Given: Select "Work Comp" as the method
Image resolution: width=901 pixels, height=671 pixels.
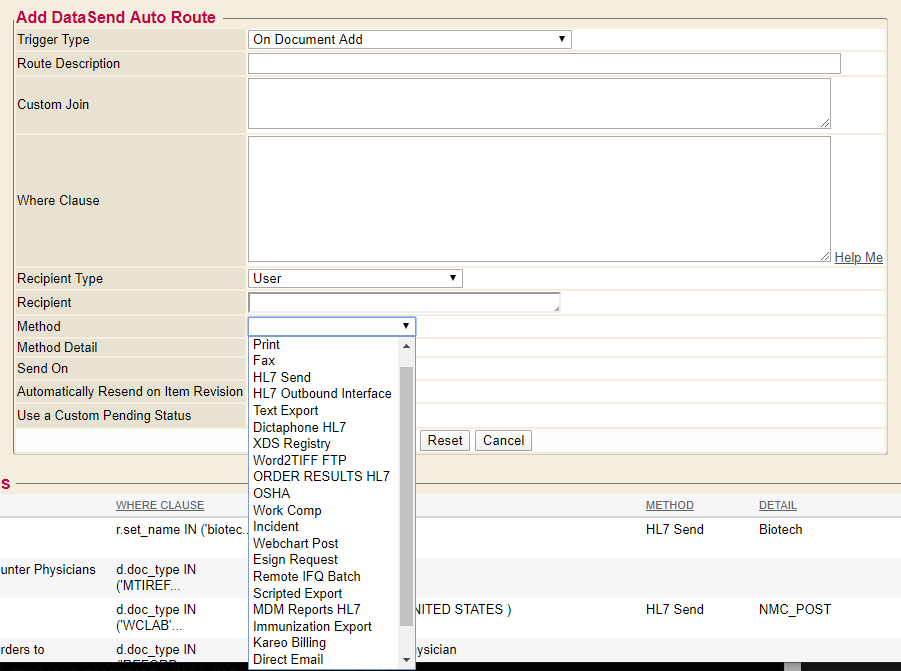Looking at the screenshot, I should click(287, 510).
